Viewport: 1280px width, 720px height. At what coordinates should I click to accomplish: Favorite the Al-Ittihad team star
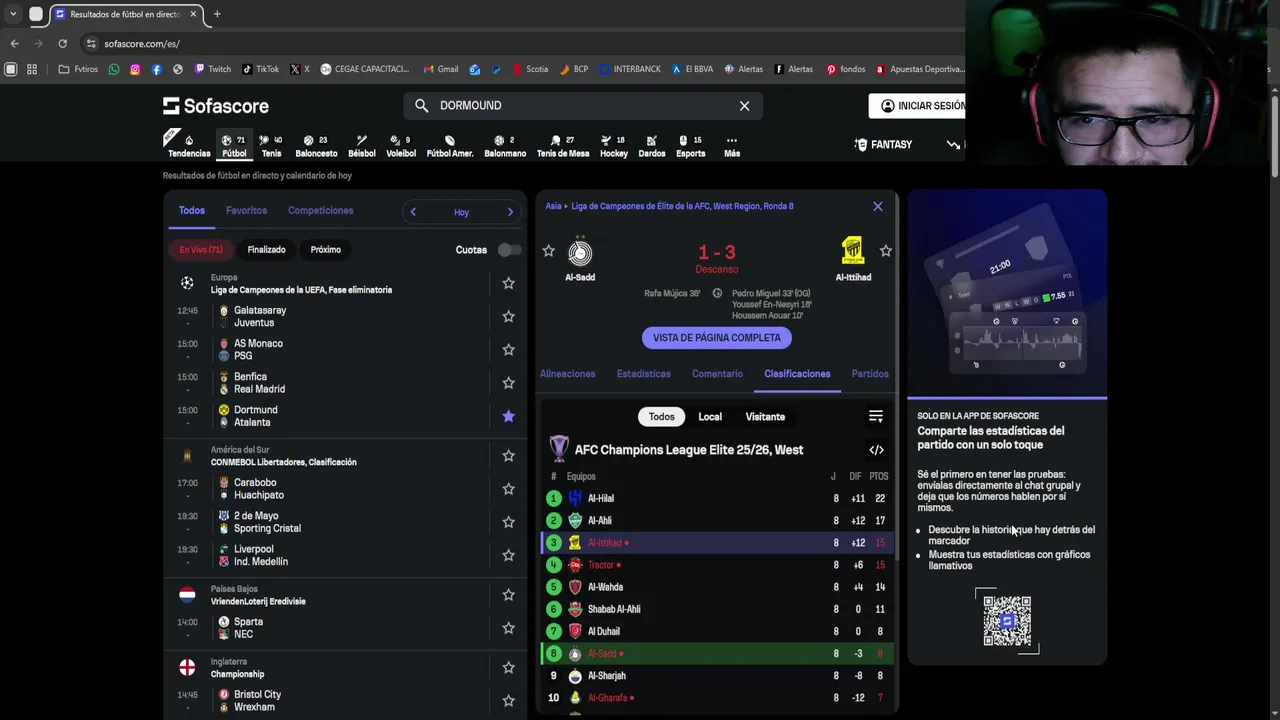pyautogui.click(x=885, y=251)
